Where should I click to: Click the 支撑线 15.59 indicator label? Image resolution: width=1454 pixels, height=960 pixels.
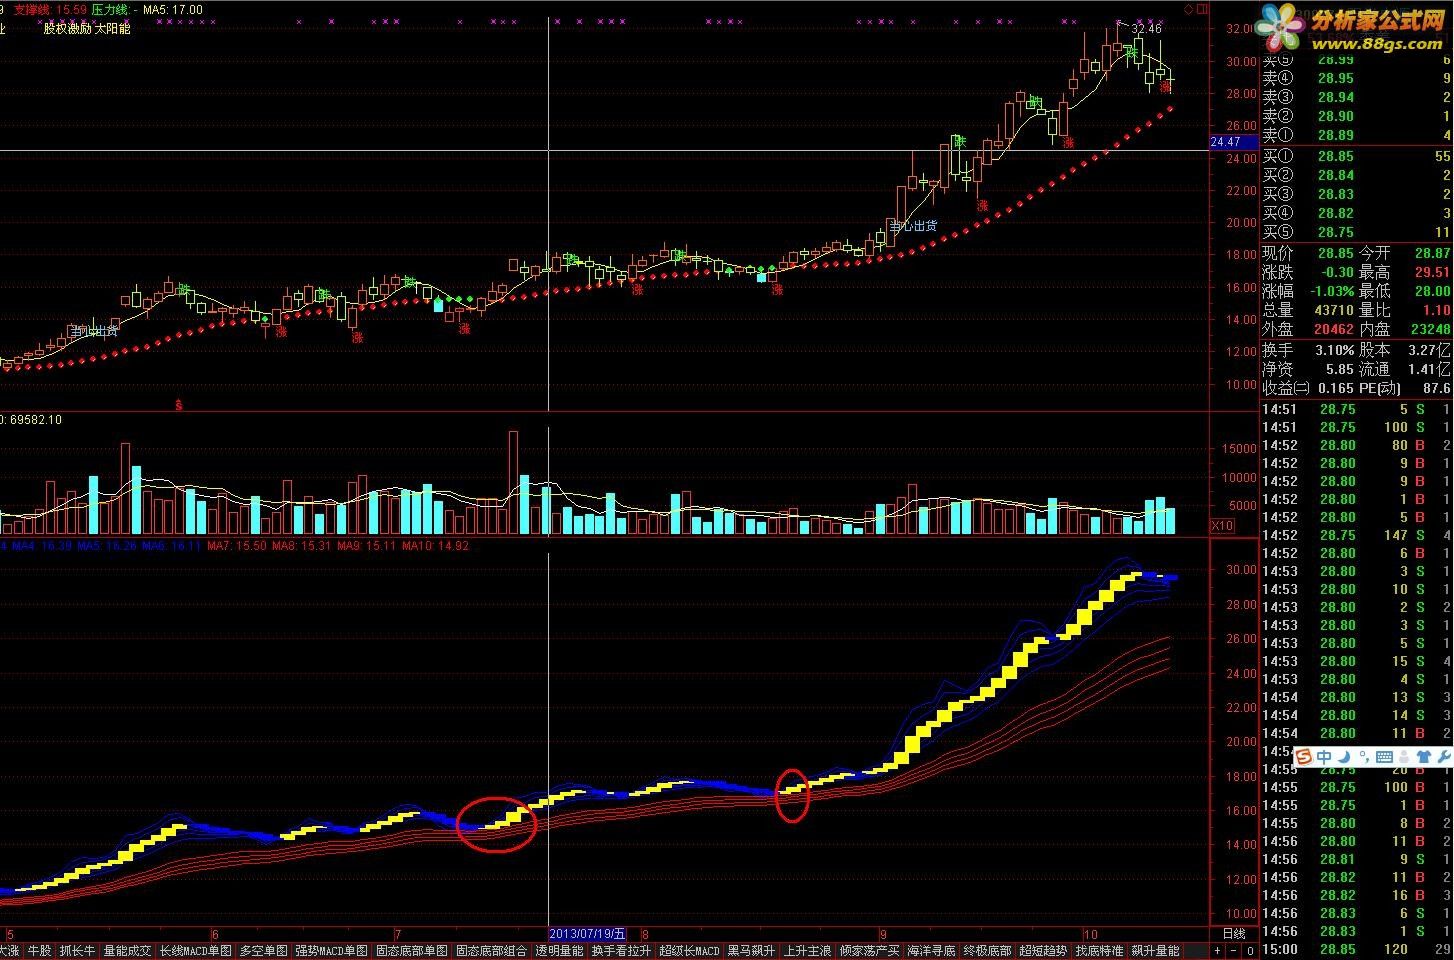(x=48, y=9)
